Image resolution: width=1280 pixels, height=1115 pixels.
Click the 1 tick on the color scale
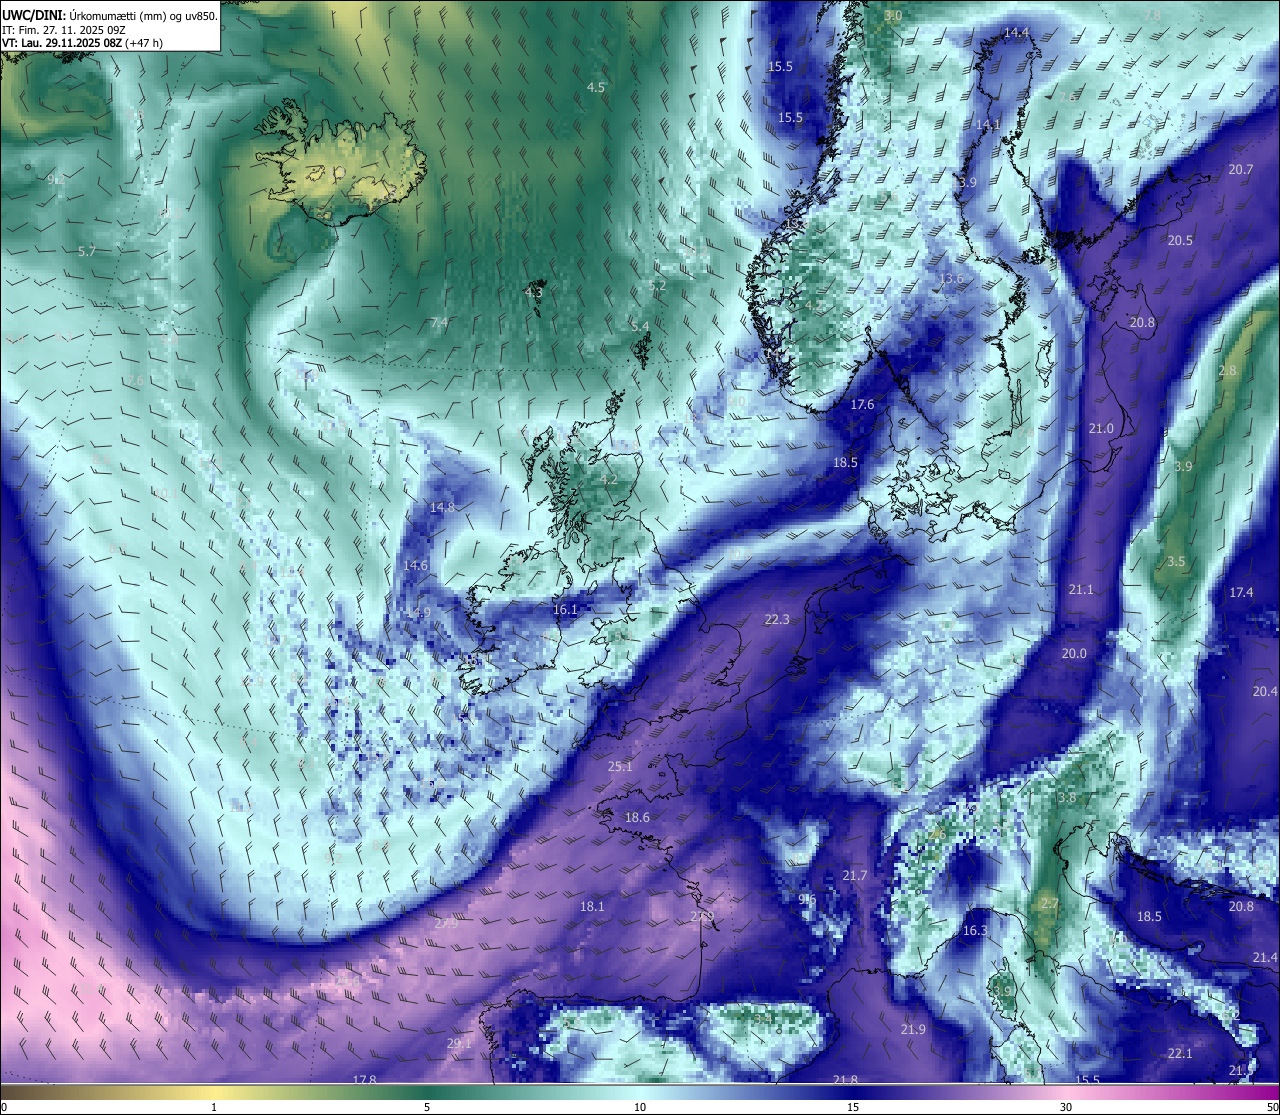pos(214,1107)
